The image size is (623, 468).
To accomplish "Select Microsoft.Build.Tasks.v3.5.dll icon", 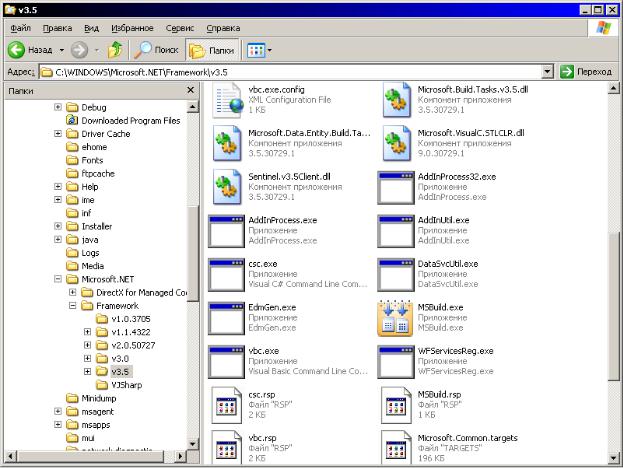I will point(397,100).
